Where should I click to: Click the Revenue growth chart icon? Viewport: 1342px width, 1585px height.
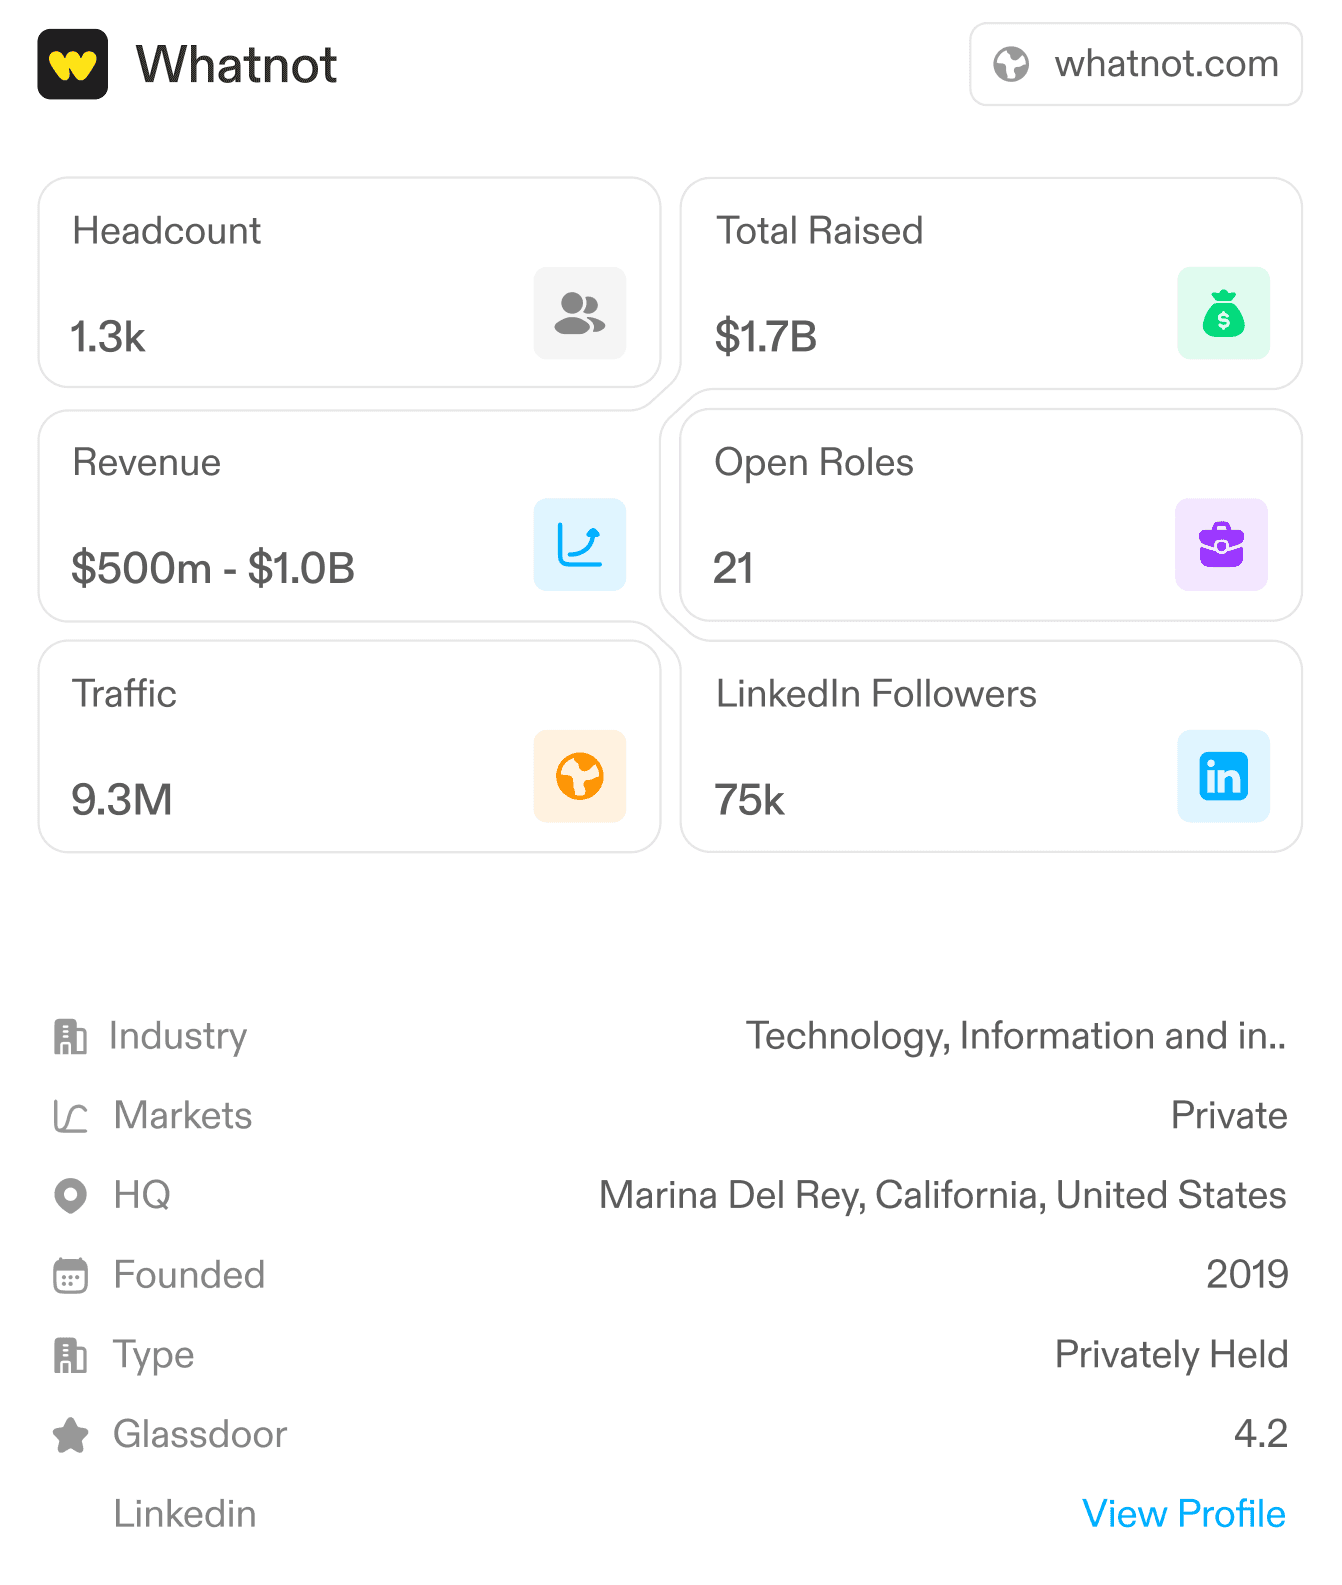(579, 545)
